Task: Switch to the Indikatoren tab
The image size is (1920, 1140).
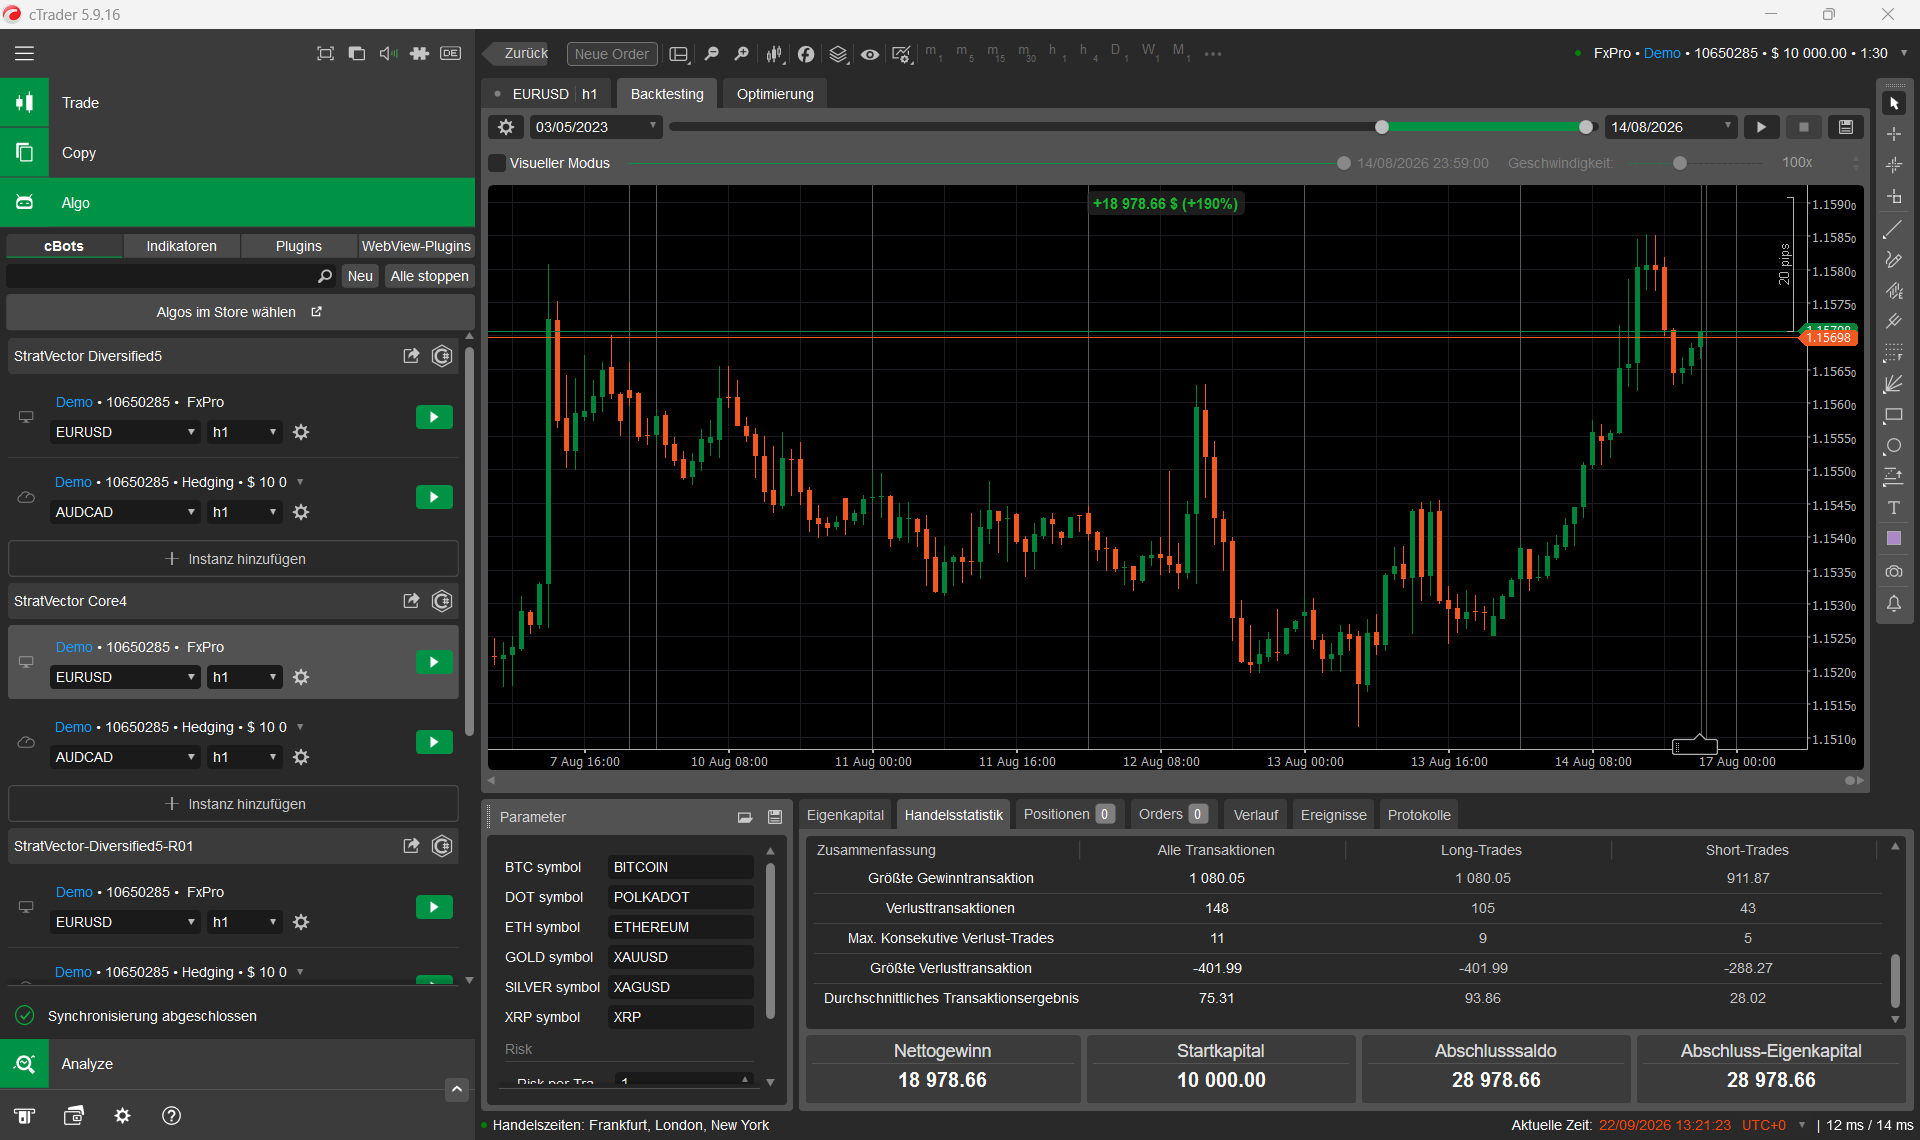Action: pyautogui.click(x=181, y=246)
